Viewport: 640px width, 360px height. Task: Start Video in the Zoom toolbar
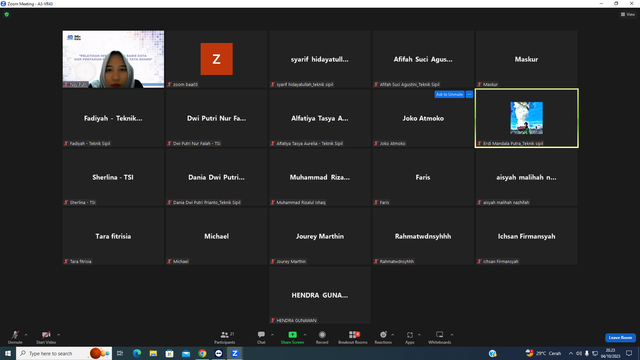(x=46, y=337)
